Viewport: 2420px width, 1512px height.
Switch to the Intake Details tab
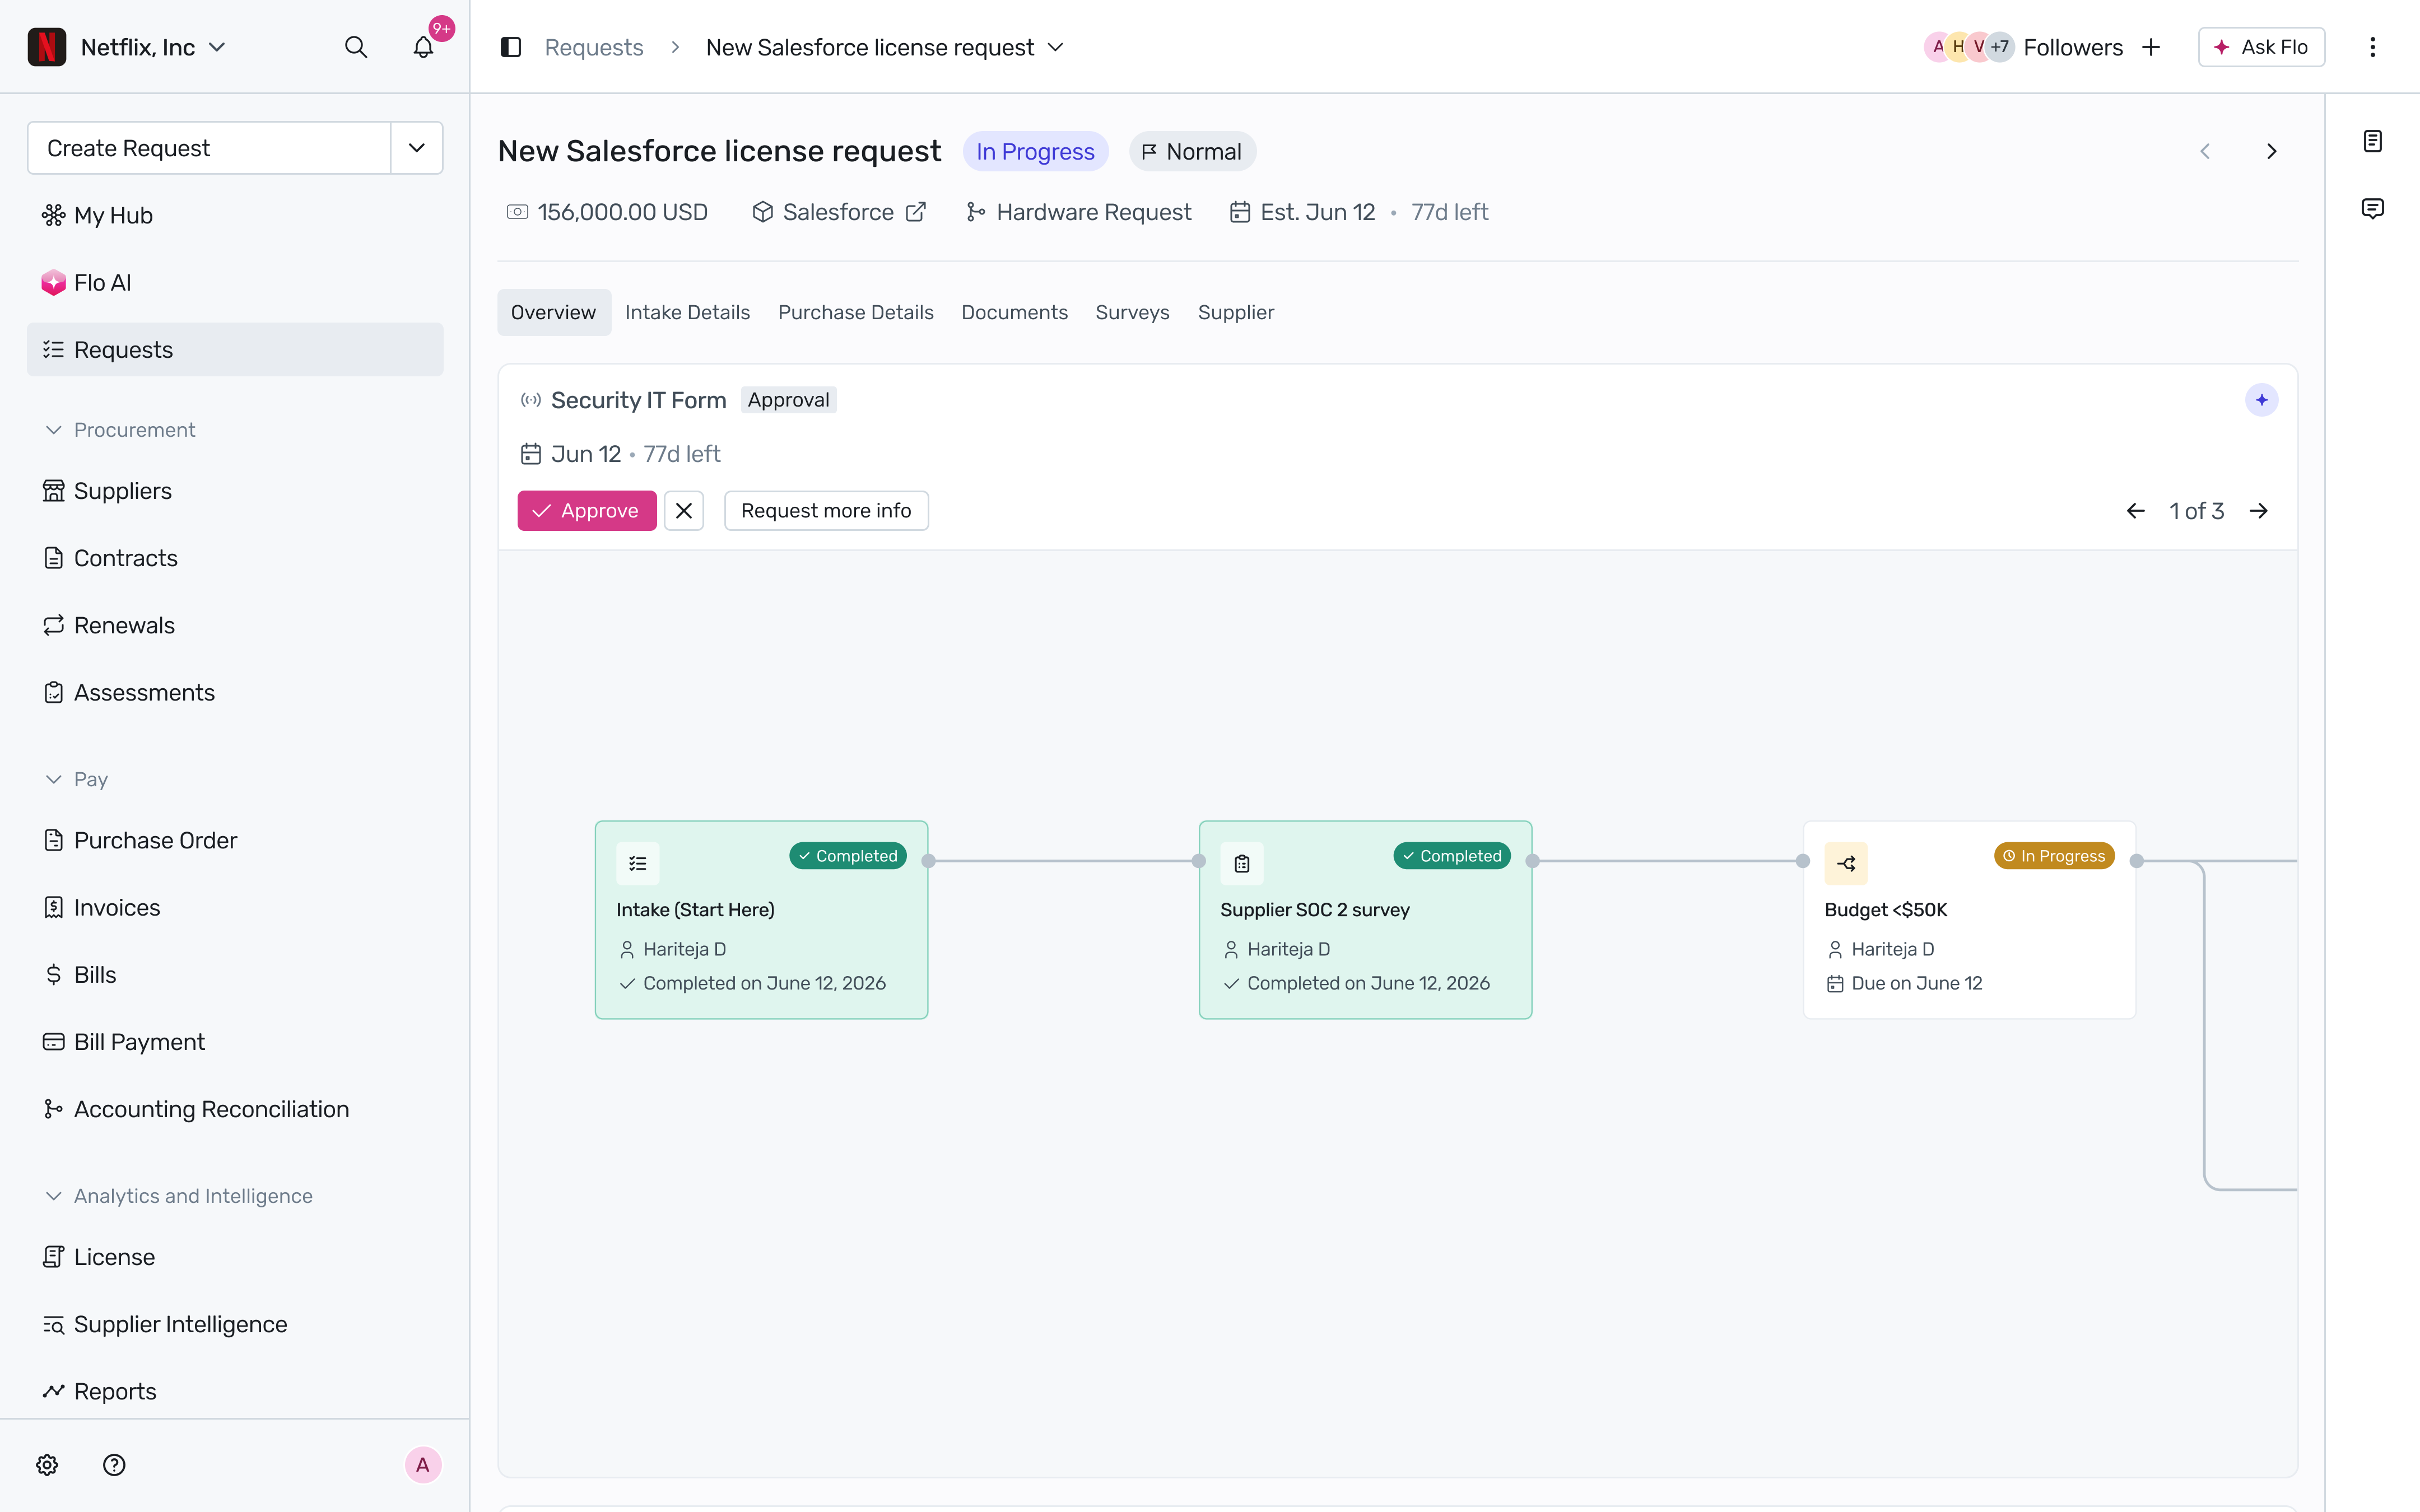pos(688,313)
